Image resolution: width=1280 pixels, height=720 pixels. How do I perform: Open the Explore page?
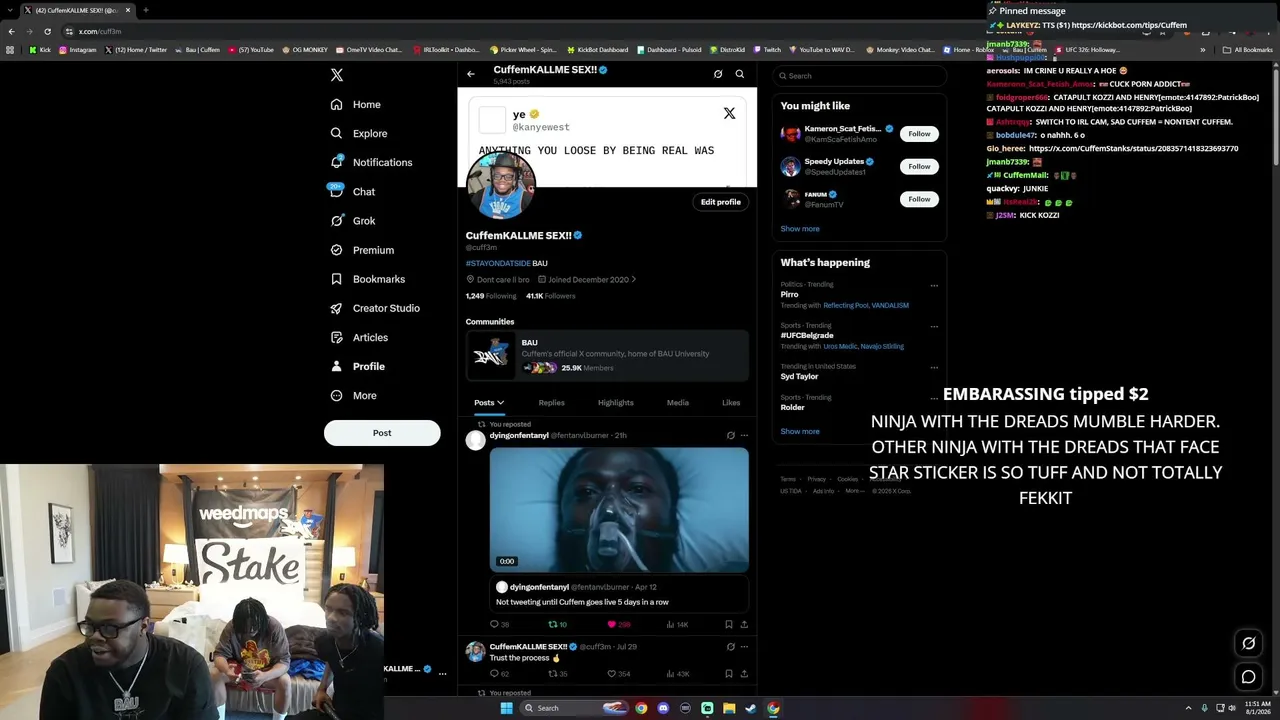click(x=359, y=133)
